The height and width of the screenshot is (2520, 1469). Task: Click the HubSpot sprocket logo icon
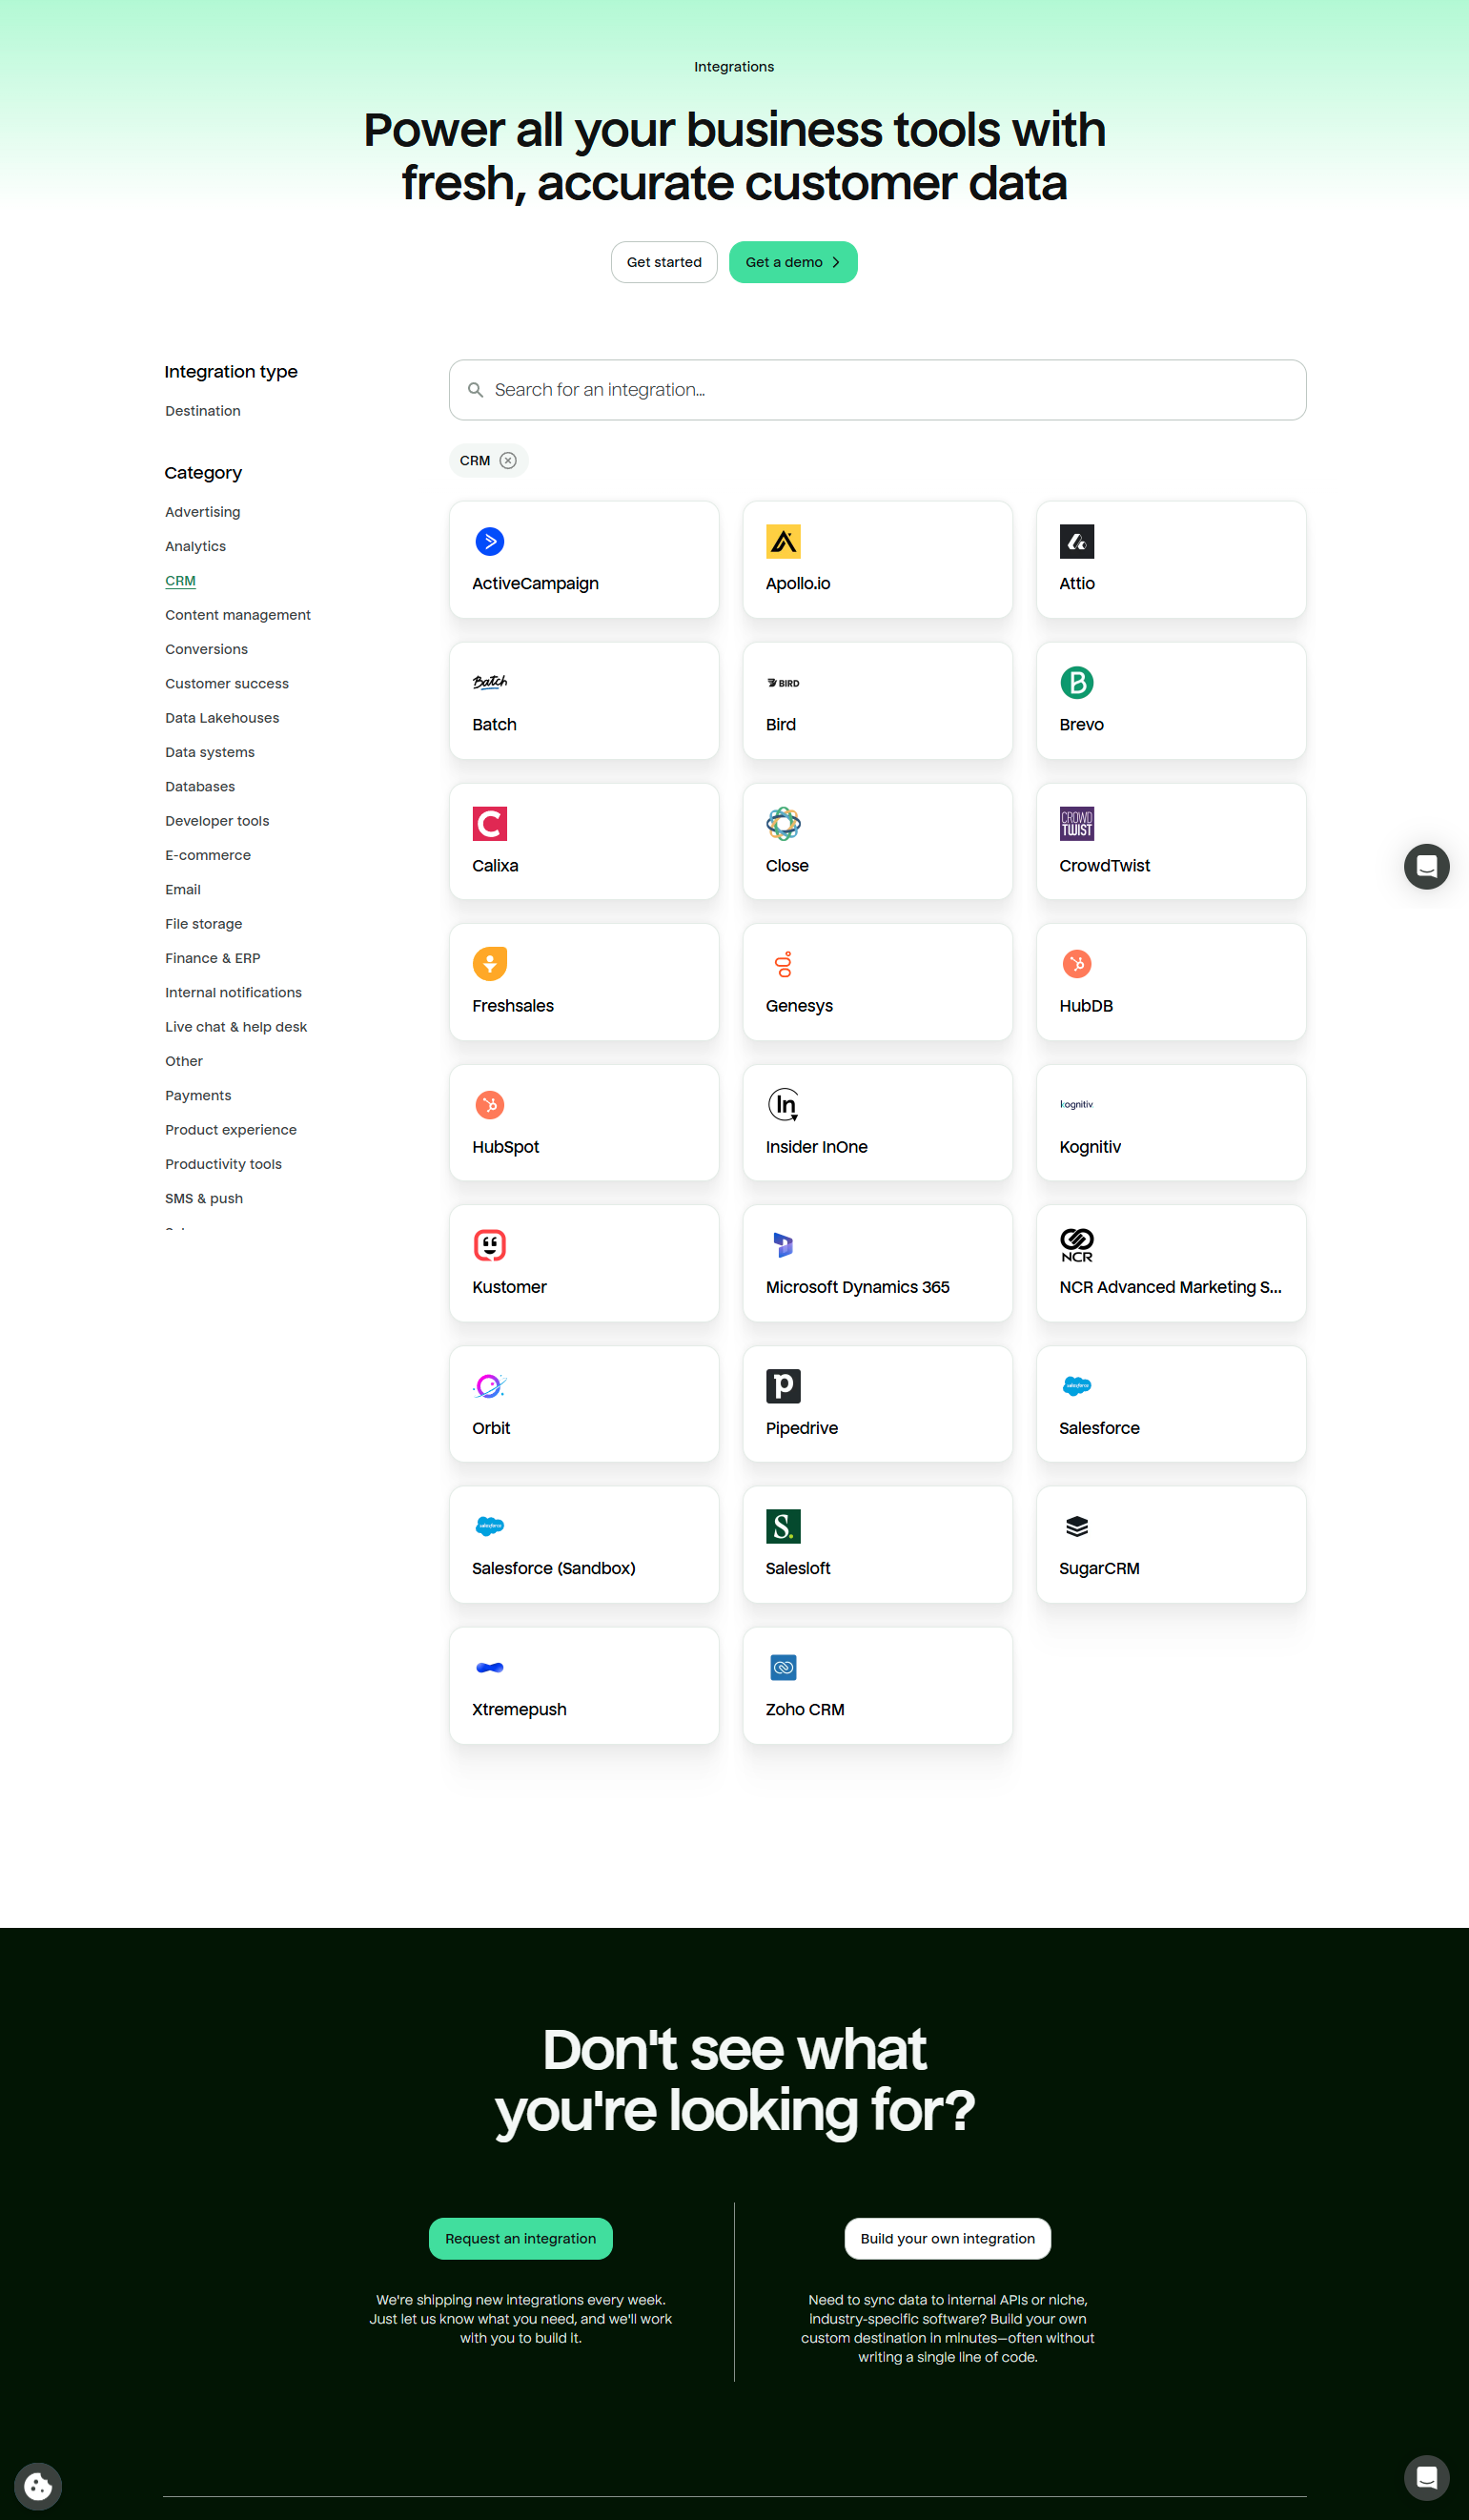click(x=490, y=1105)
